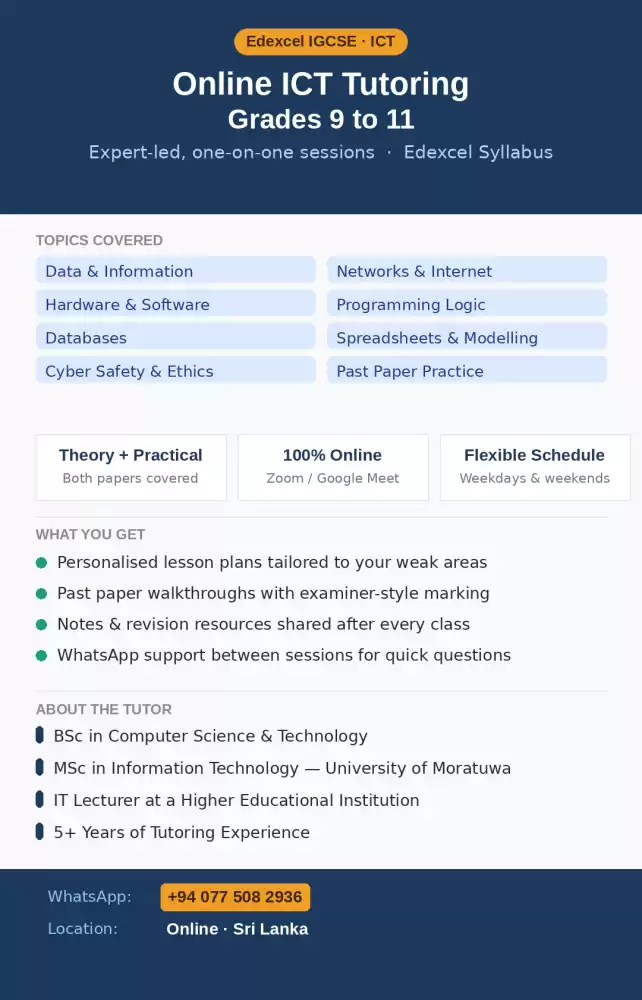Select the Hardware & Software topic chip
This screenshot has height=1000, width=642.
coord(175,303)
